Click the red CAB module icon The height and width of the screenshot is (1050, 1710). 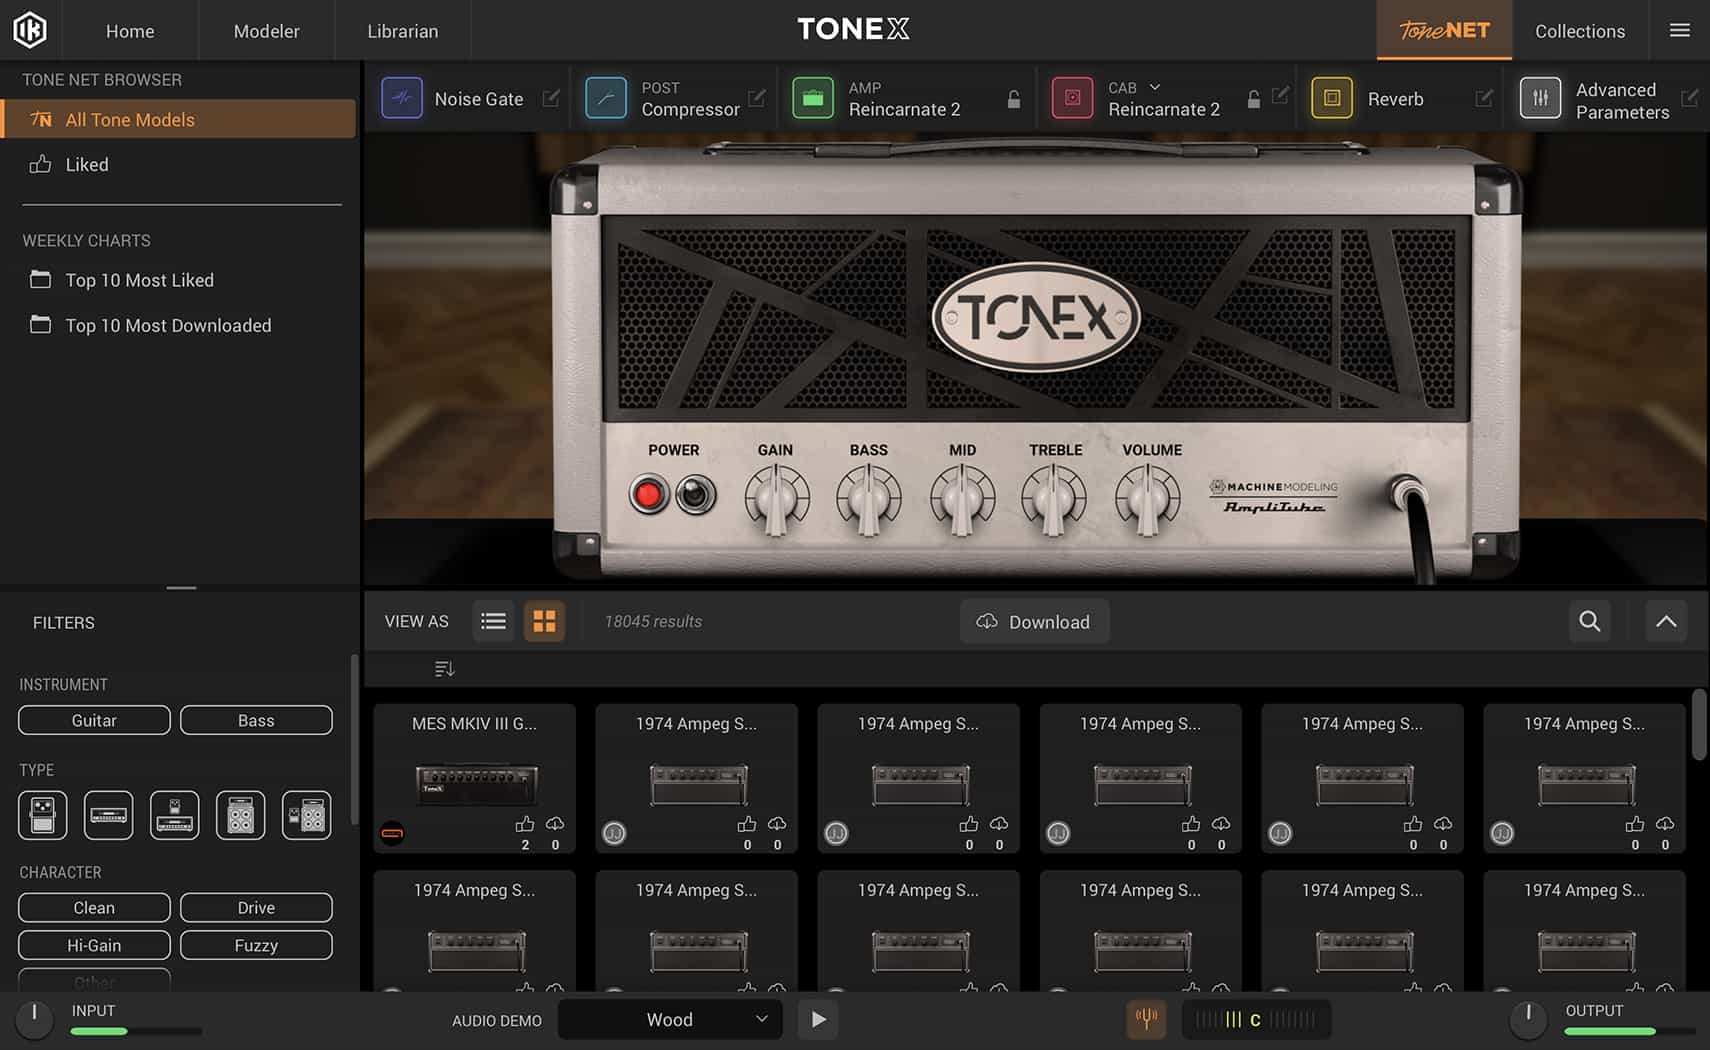(x=1072, y=98)
